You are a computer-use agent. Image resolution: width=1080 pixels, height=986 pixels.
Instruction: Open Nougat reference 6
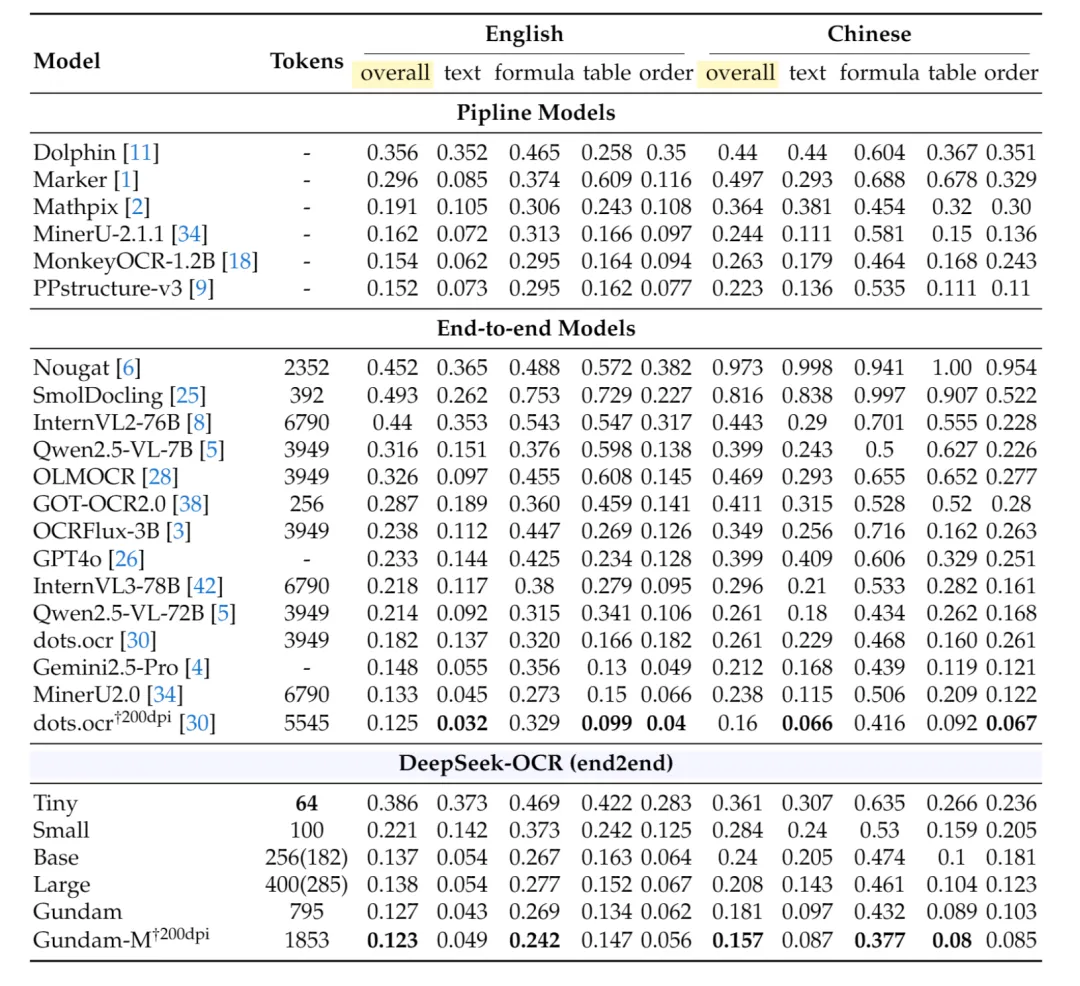[x=127, y=368]
